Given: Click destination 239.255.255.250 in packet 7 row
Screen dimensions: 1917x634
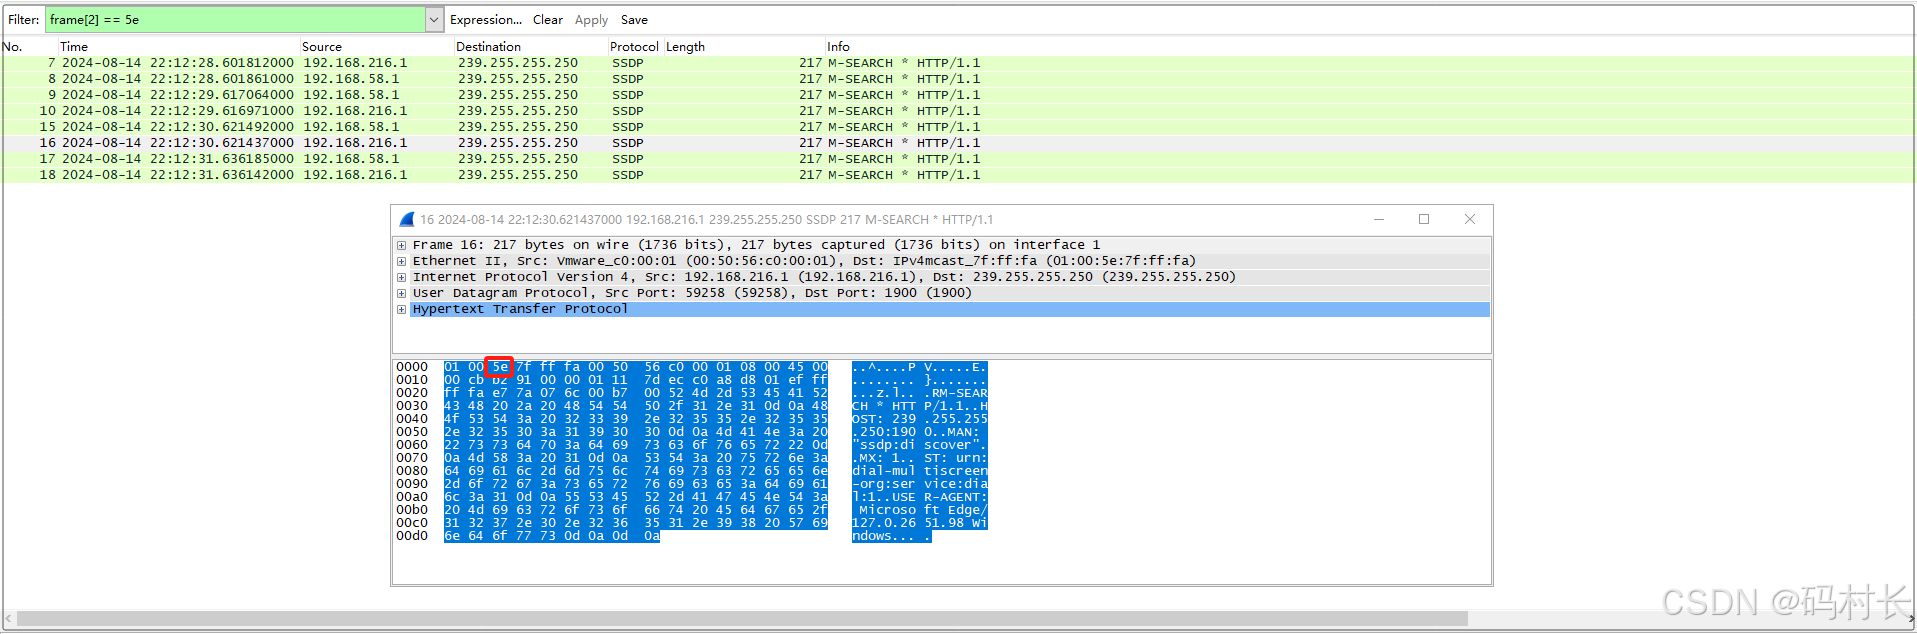Looking at the screenshot, I should [x=518, y=63].
